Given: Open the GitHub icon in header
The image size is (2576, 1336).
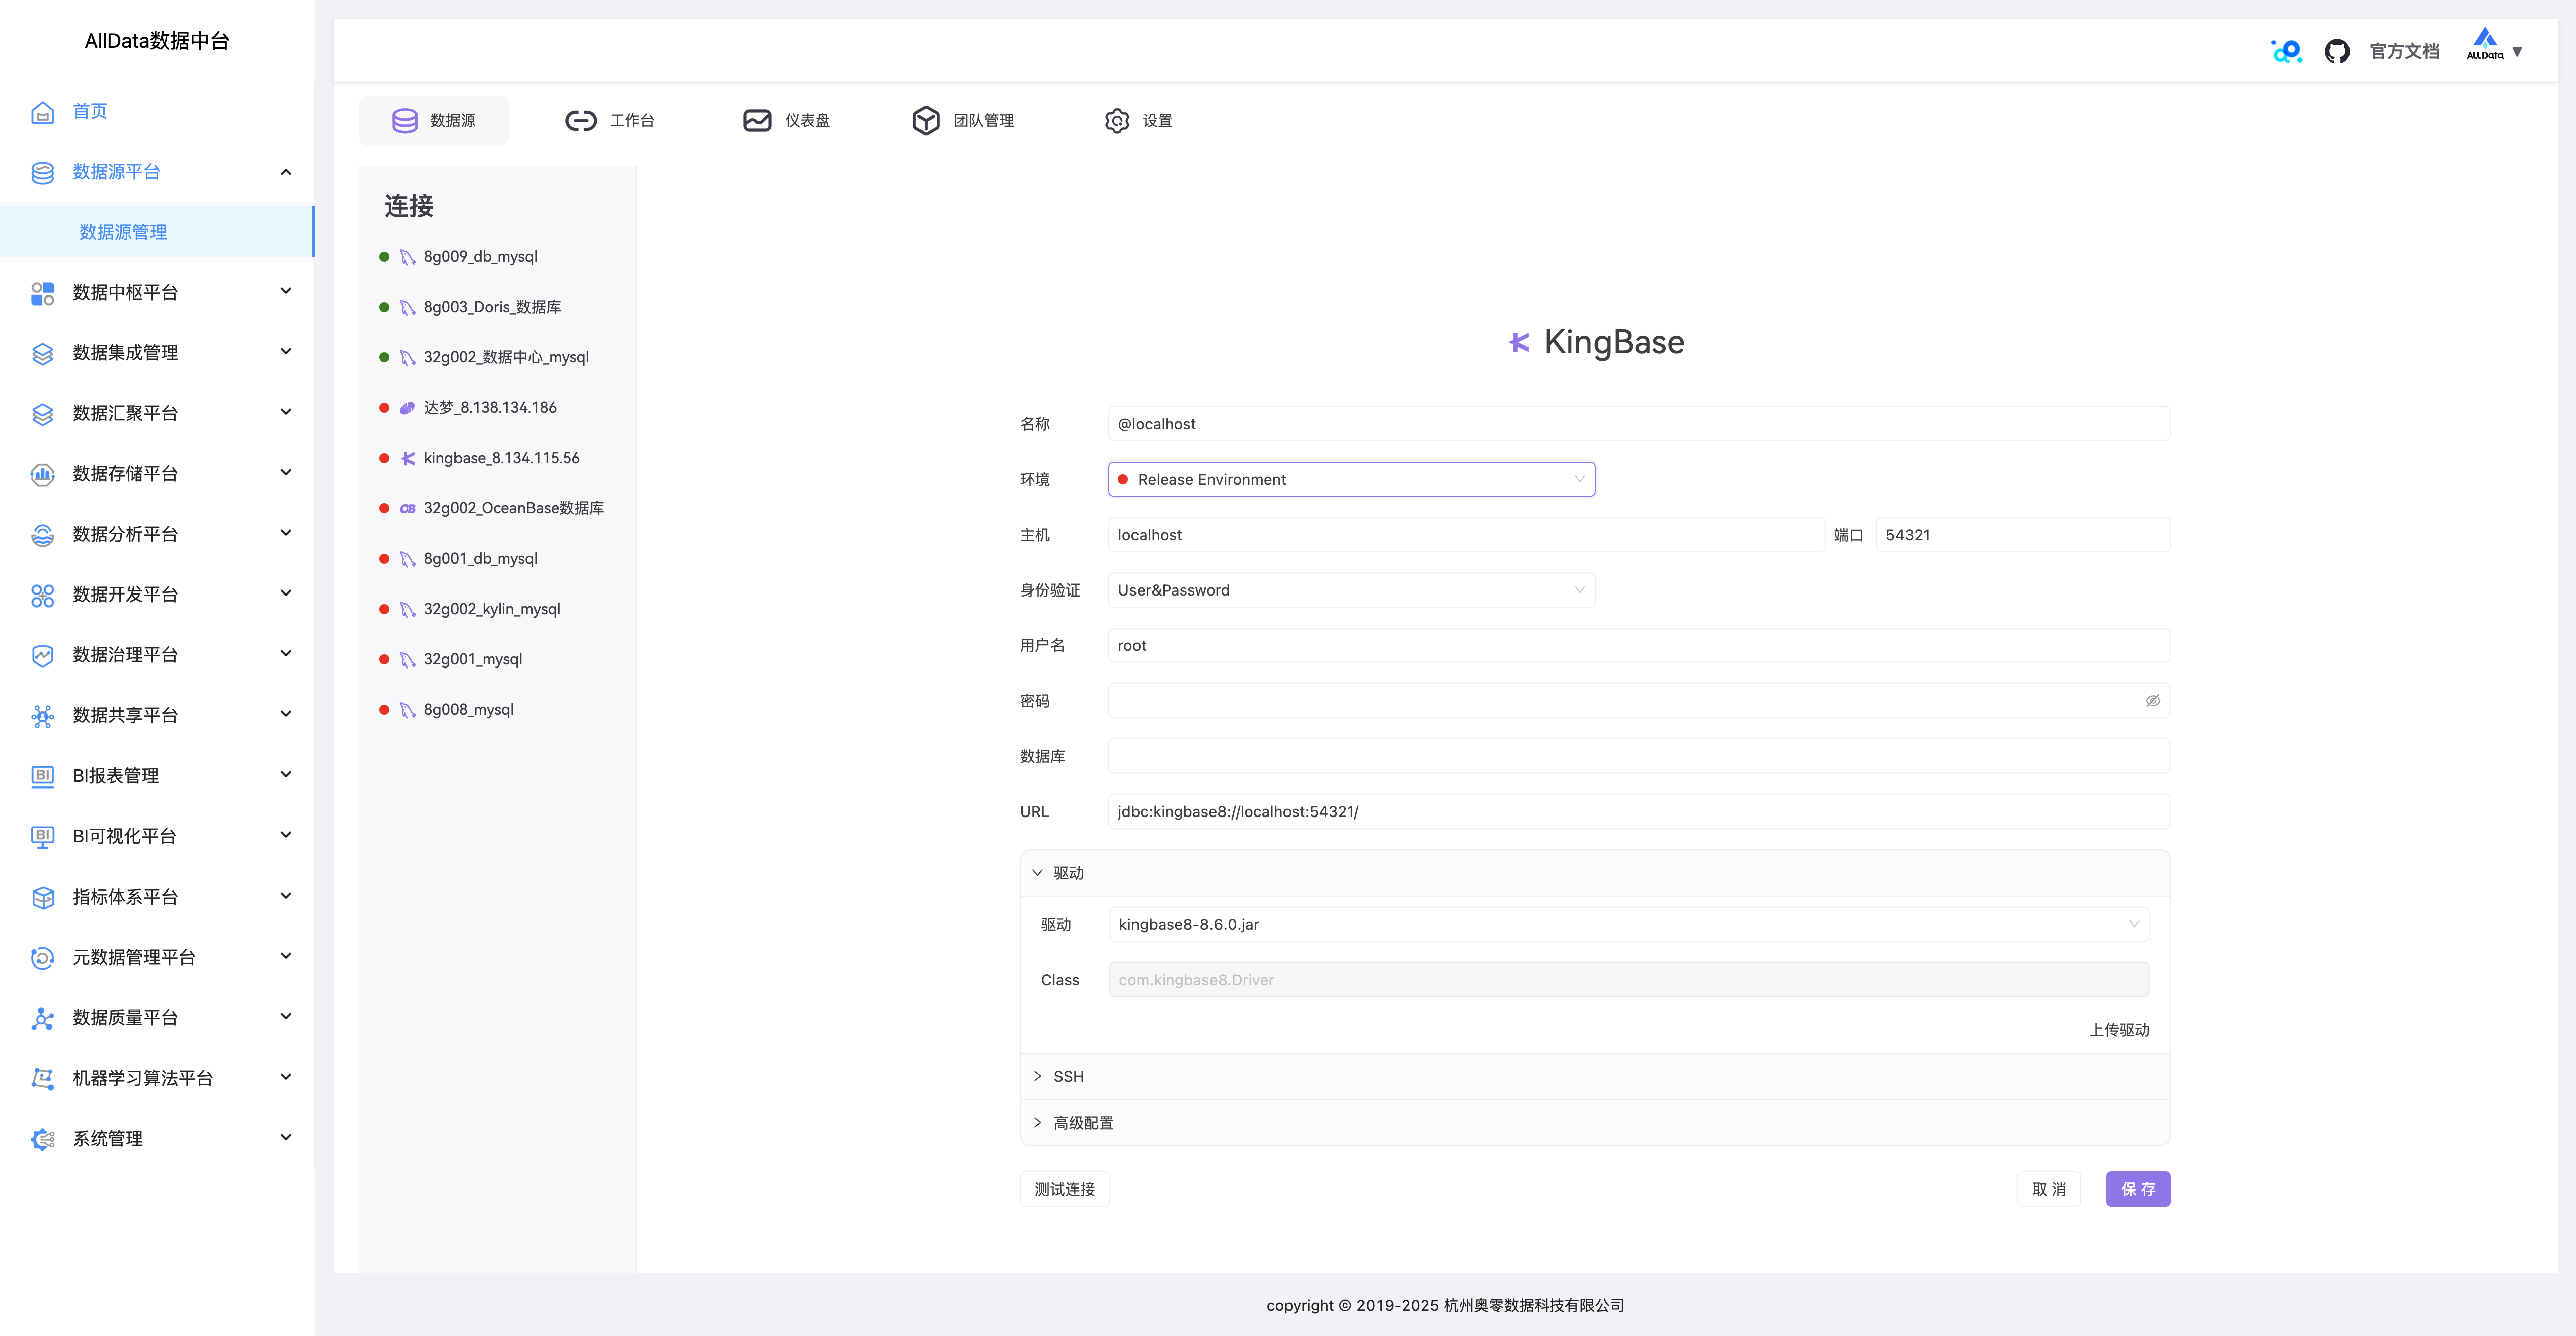Looking at the screenshot, I should 2337,51.
